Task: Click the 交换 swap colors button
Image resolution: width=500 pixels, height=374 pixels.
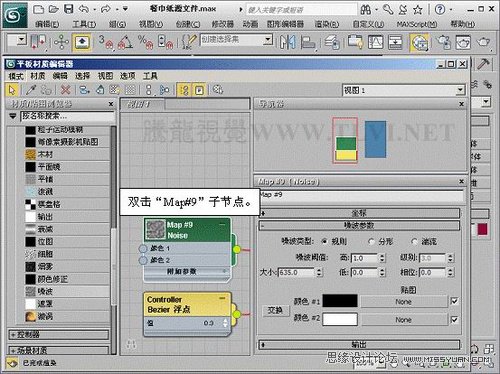Action: tap(275, 310)
